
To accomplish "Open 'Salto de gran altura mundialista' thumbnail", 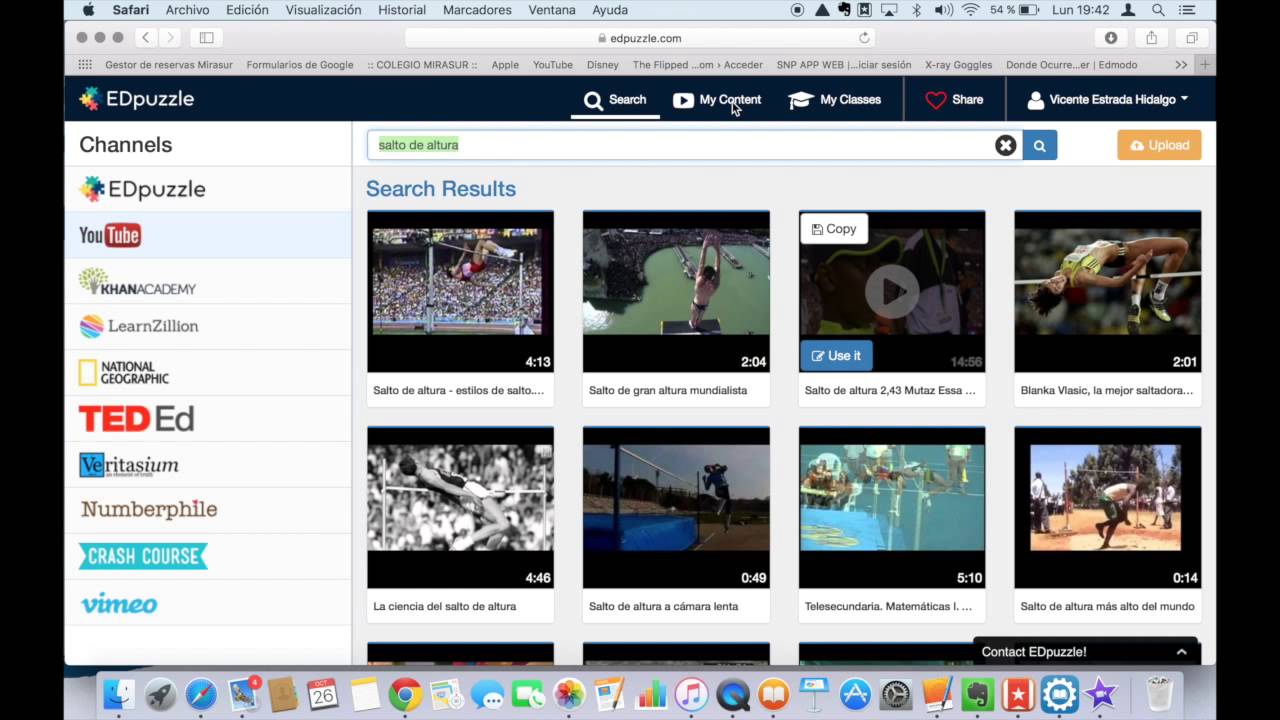I will tap(676, 292).
